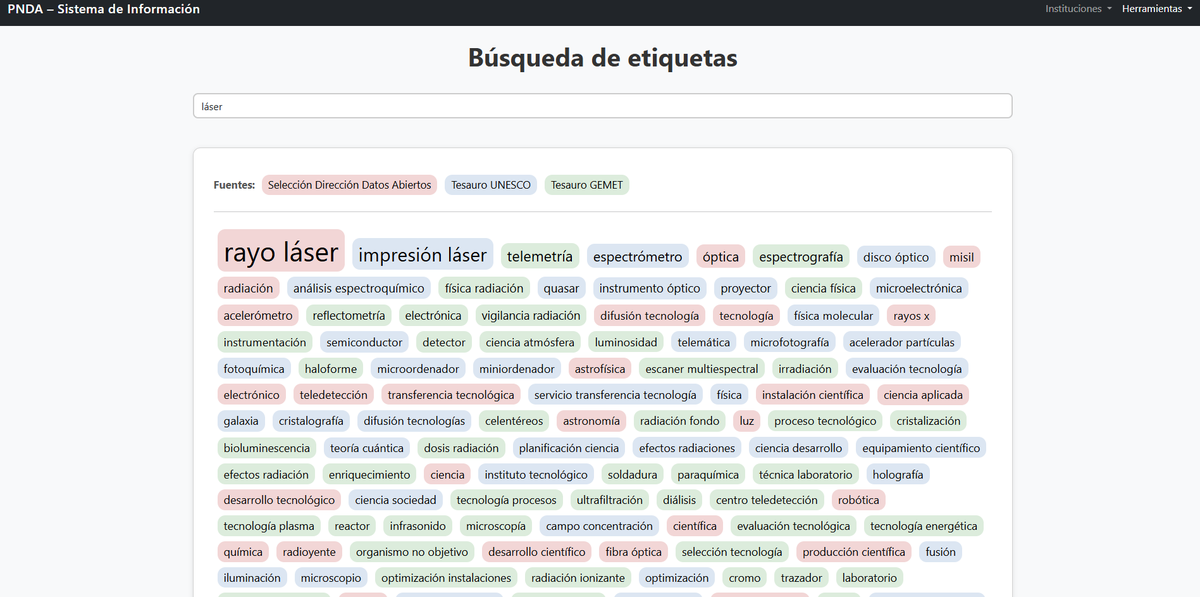Choose the 'espectrografía' tag
This screenshot has width=1200, height=597.
click(x=801, y=257)
